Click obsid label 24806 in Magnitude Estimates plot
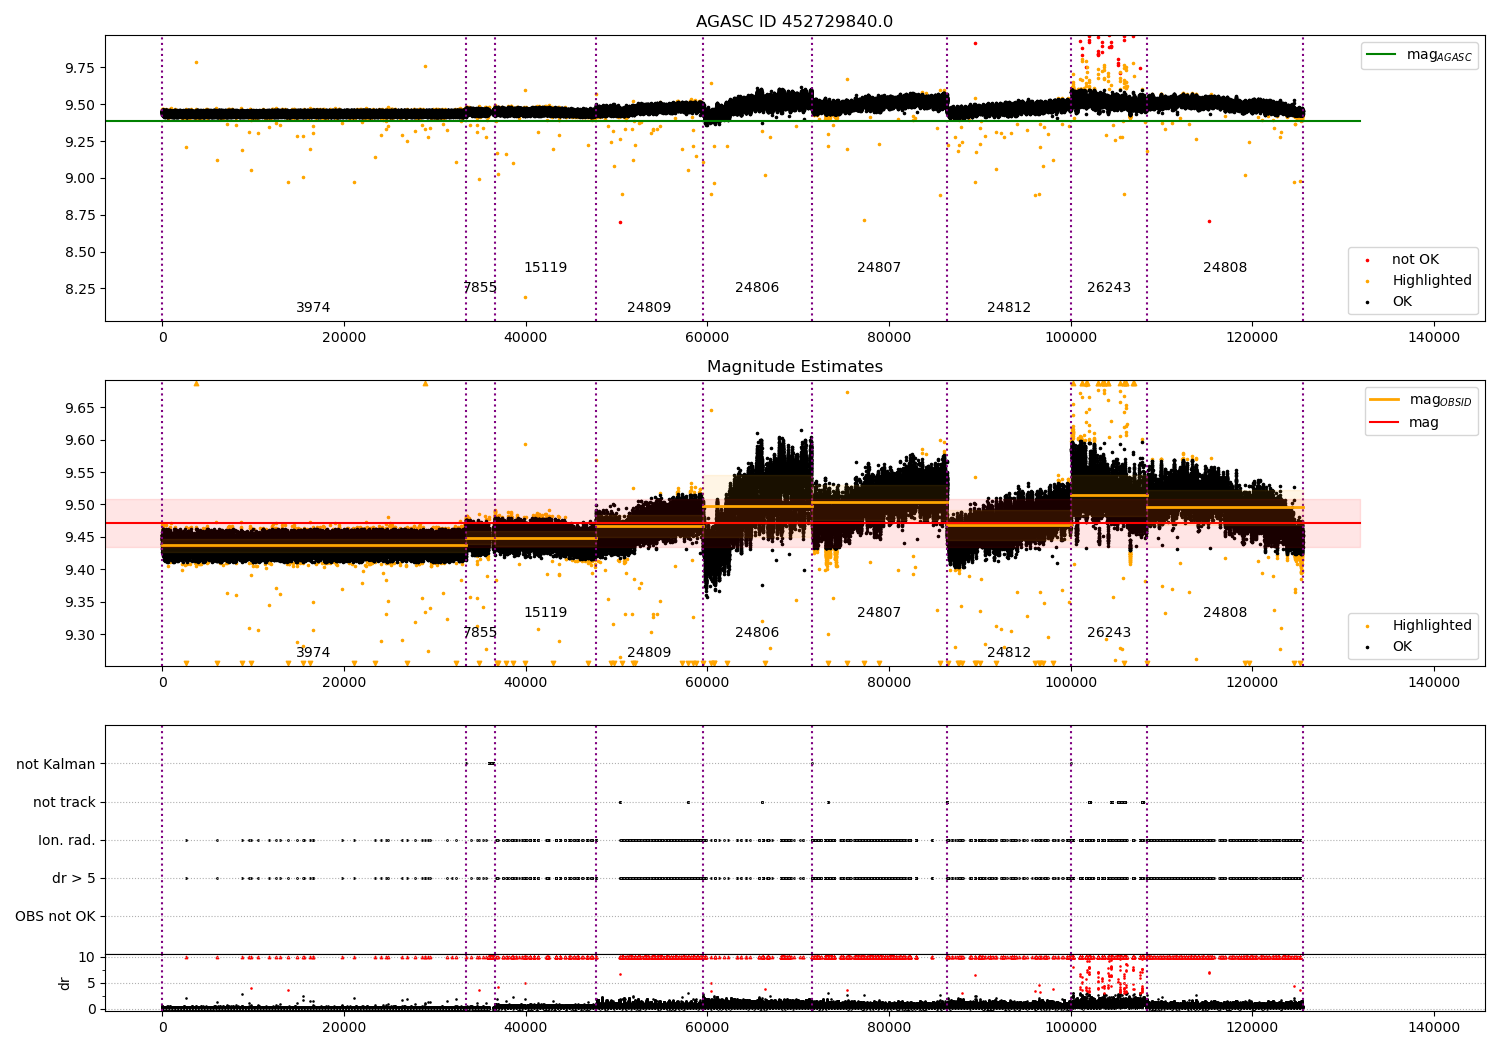 [x=757, y=633]
